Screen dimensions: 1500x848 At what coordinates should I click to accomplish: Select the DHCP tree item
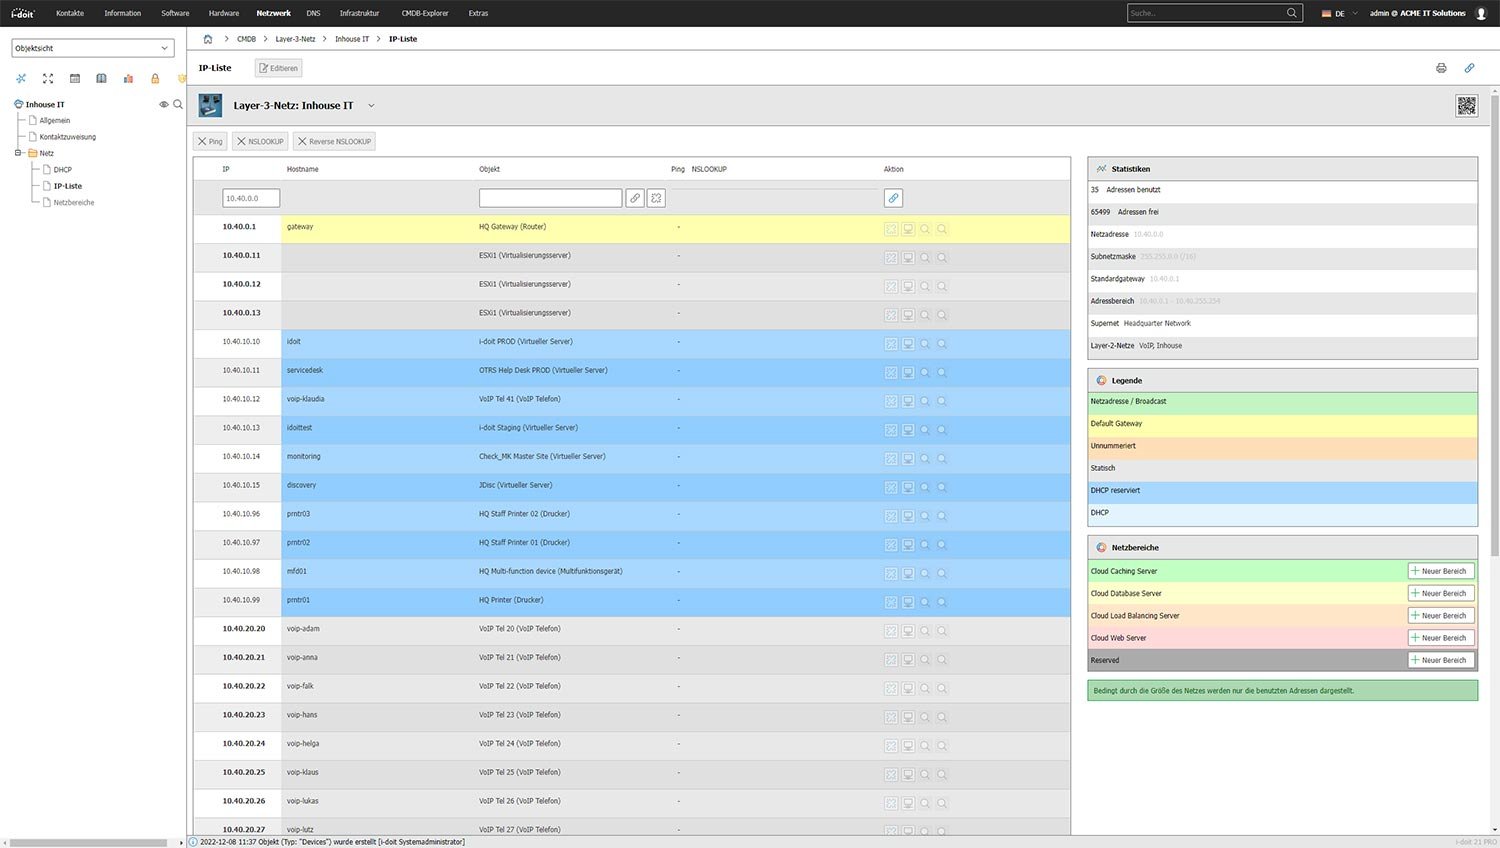(63, 170)
